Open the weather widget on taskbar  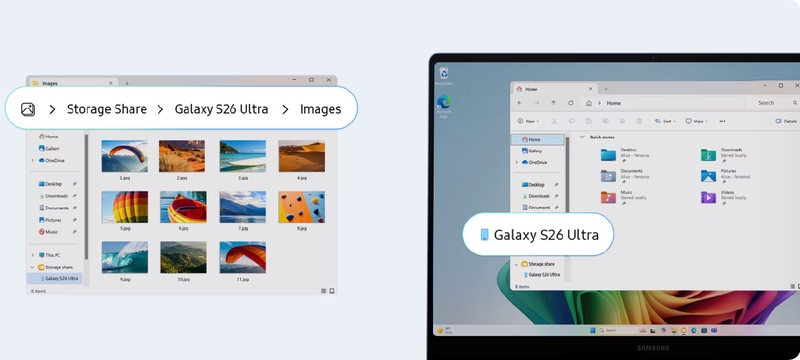(x=444, y=330)
